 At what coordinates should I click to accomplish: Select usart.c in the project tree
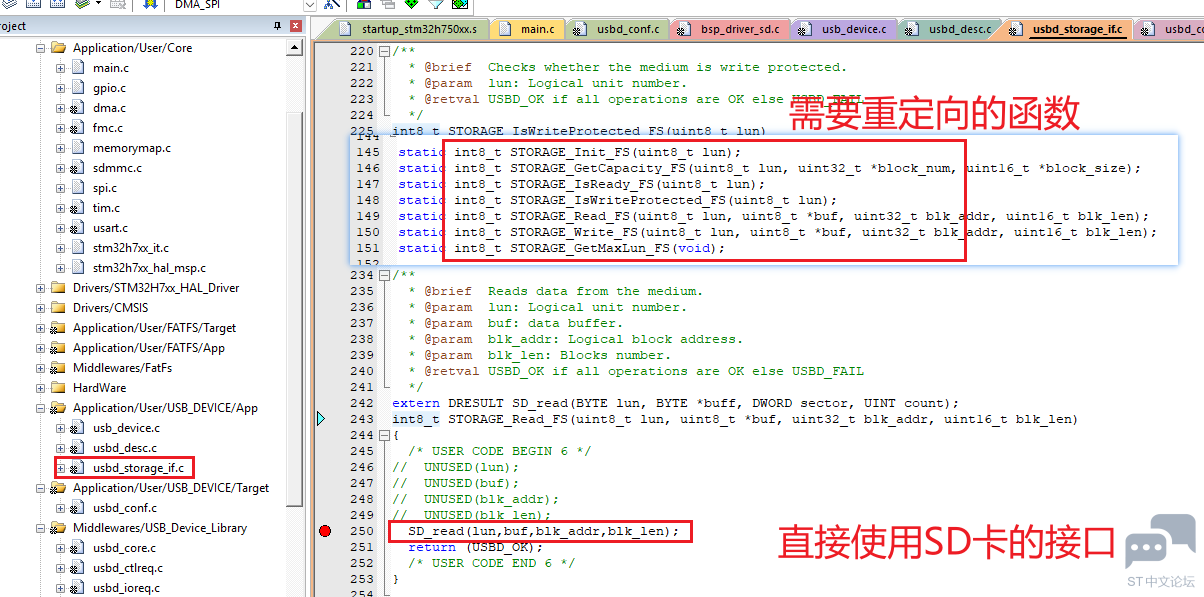tap(110, 228)
